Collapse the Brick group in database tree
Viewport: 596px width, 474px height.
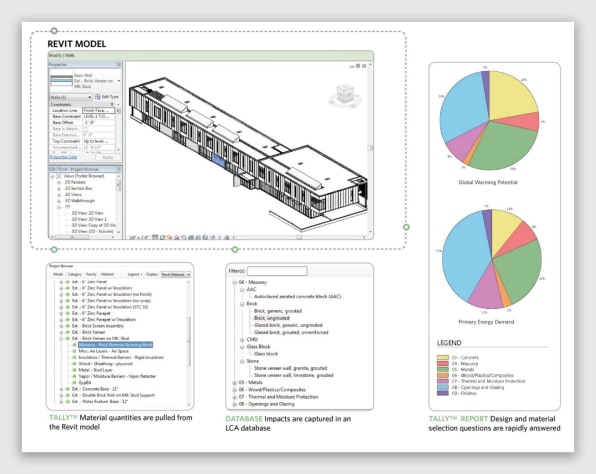point(242,304)
